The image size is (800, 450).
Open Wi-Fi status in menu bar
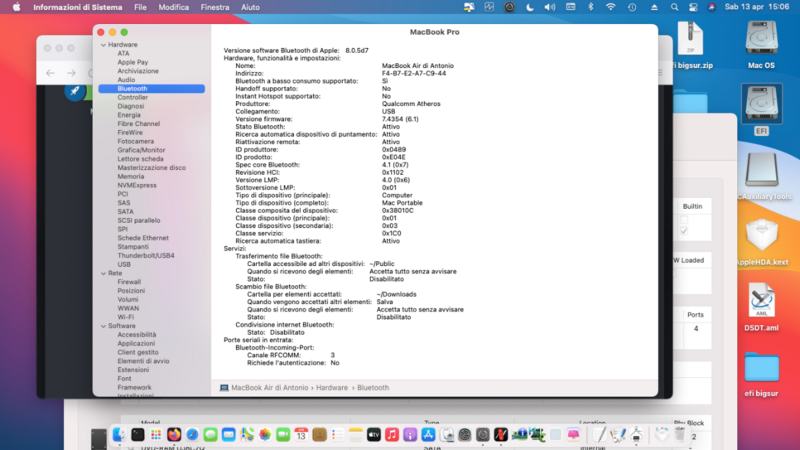(x=611, y=7)
